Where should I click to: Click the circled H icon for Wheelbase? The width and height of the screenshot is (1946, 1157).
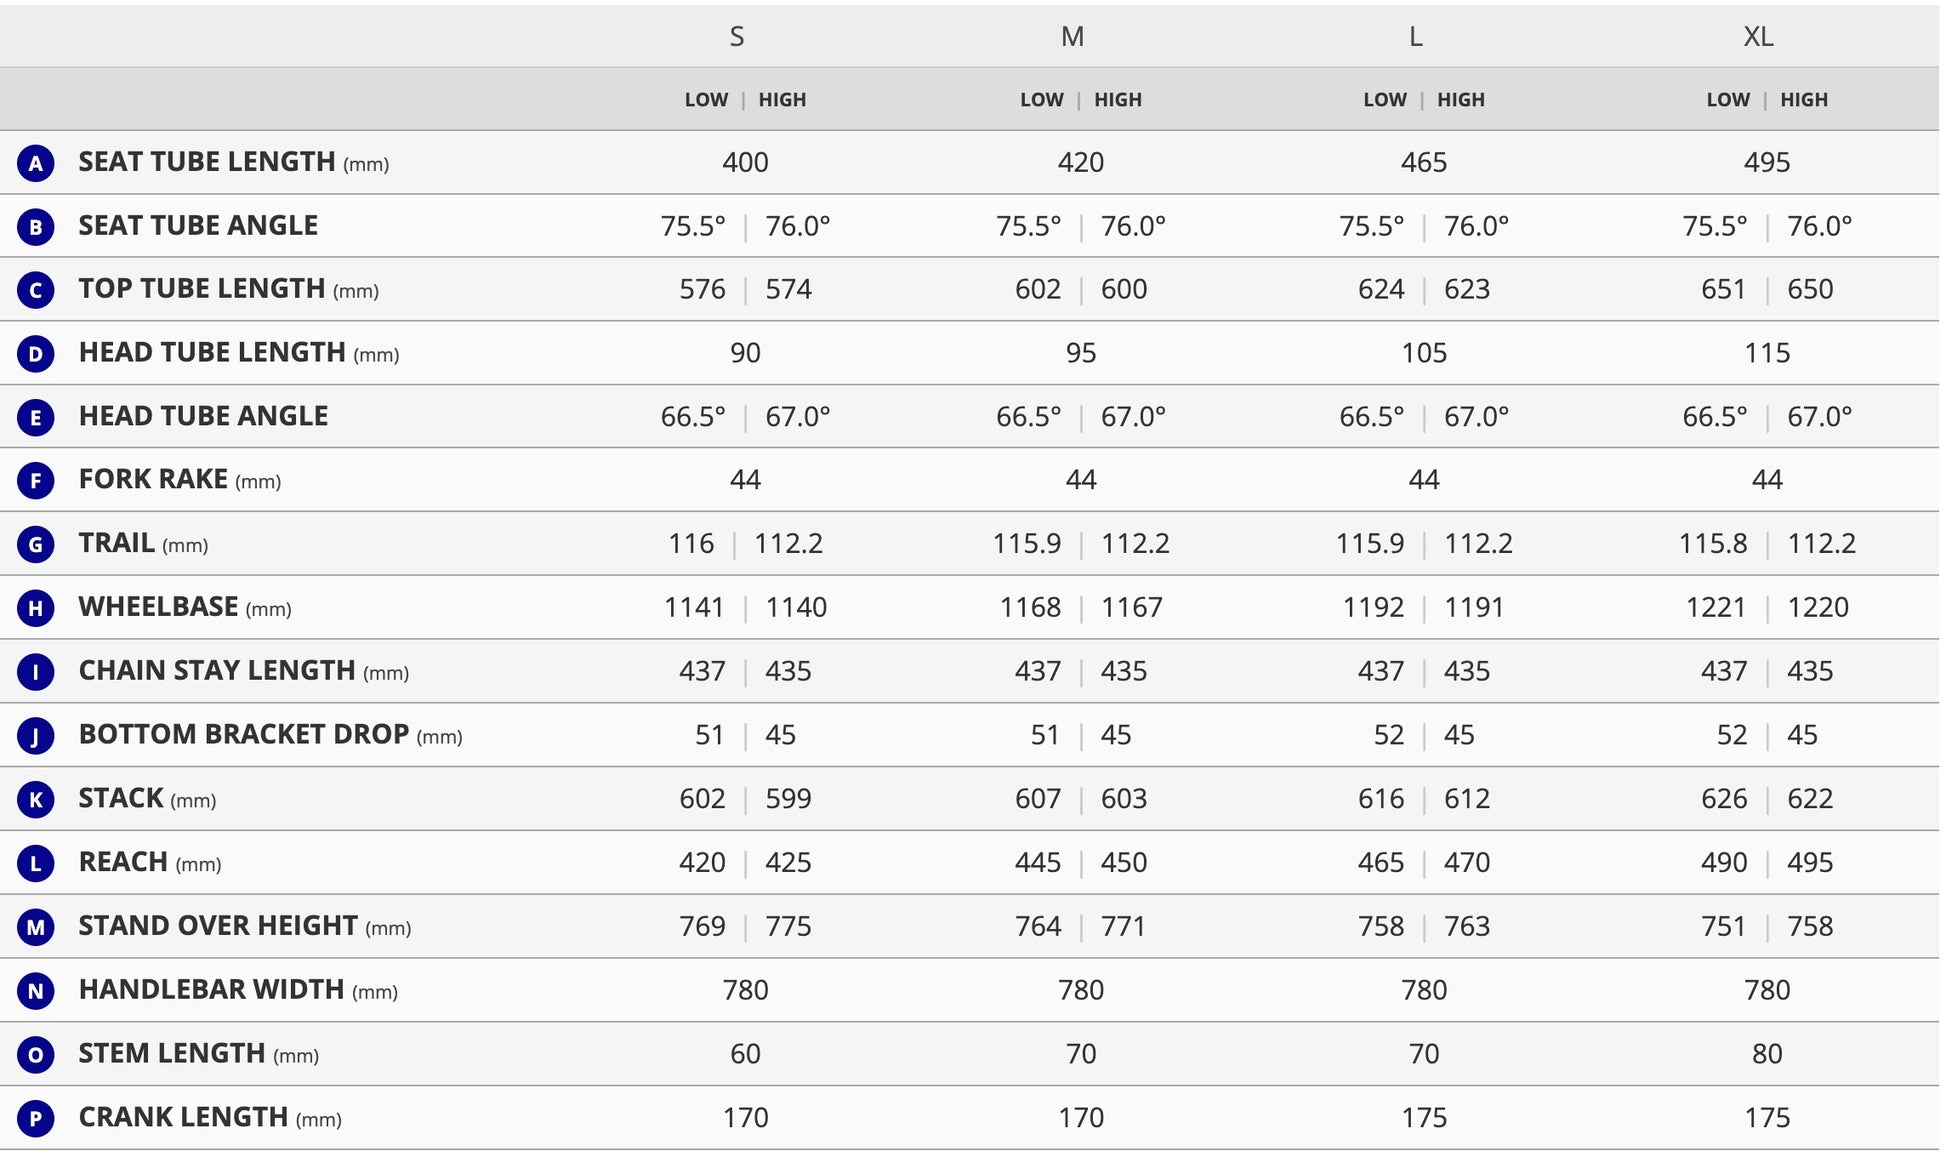pyautogui.click(x=36, y=608)
